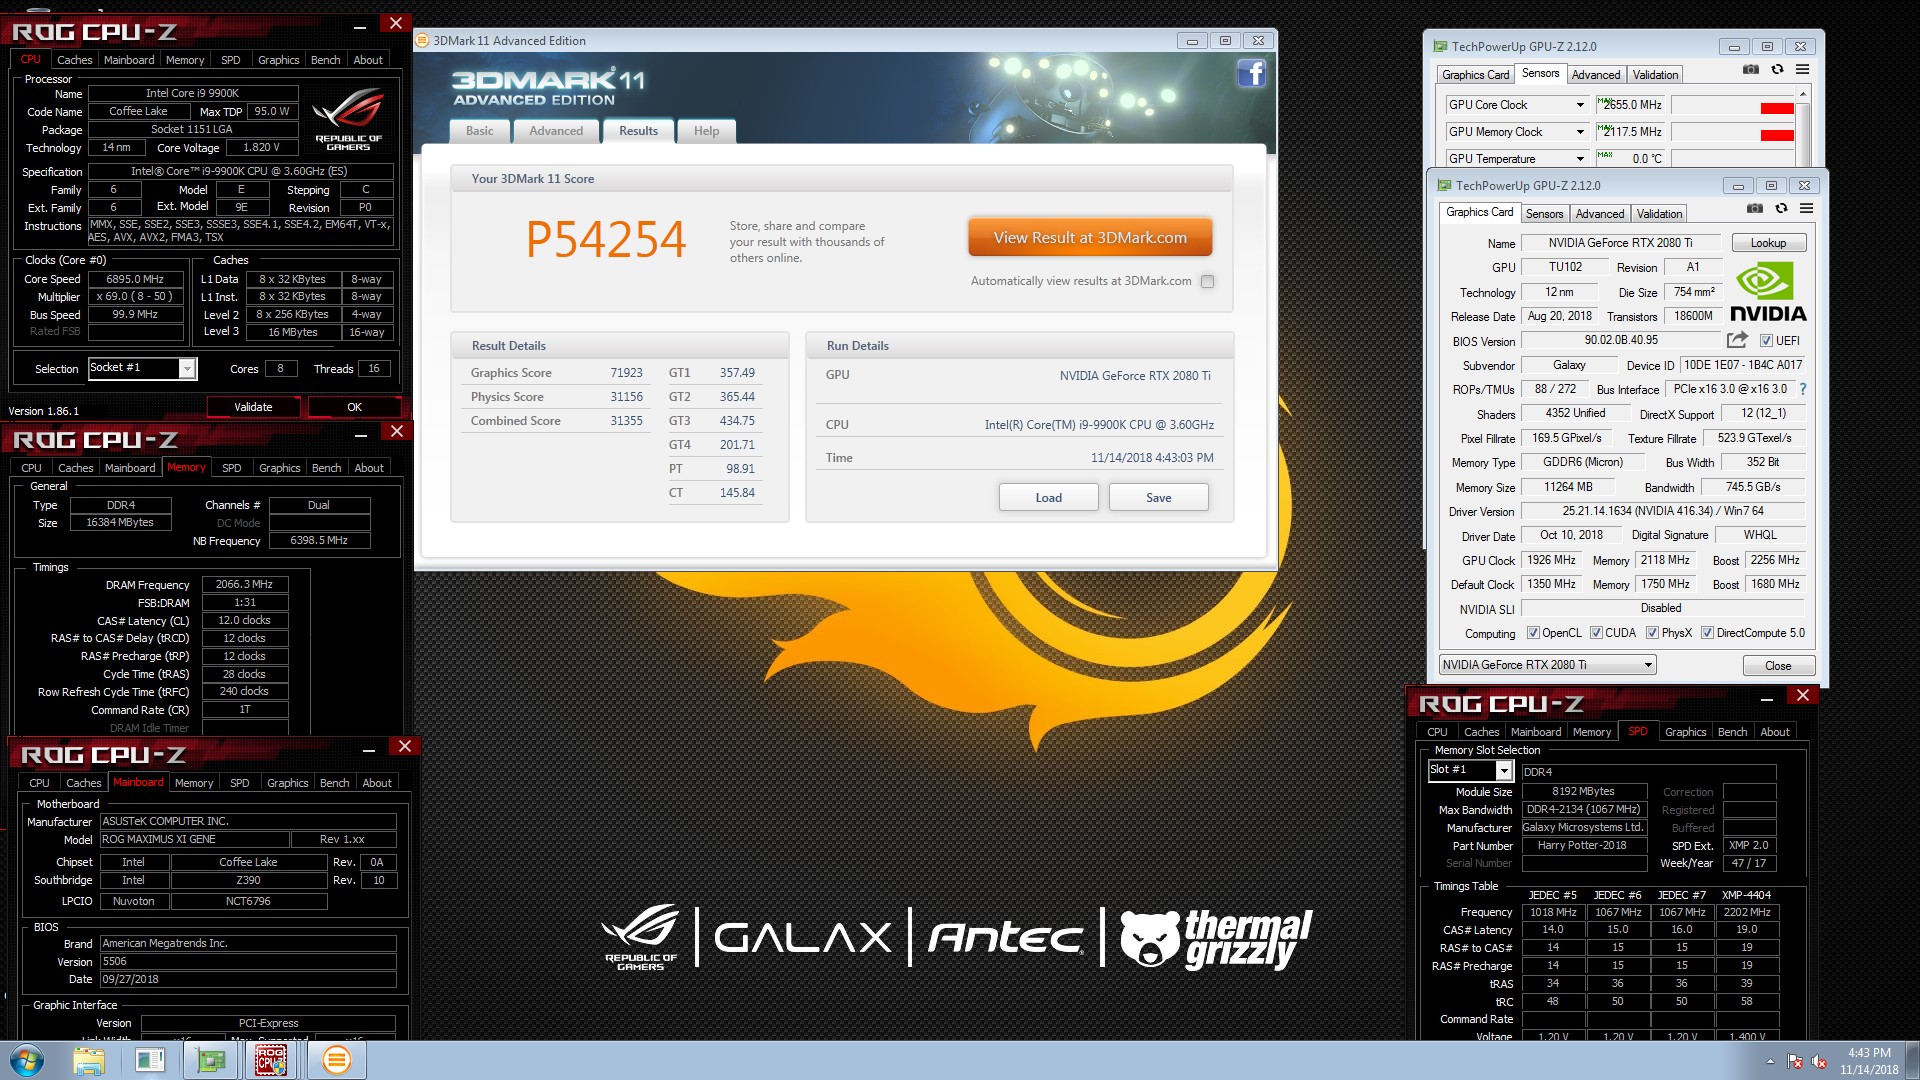The height and width of the screenshot is (1080, 1920).
Task: Click the refresh icon in front GPU-Z window
Action: [x=1781, y=208]
